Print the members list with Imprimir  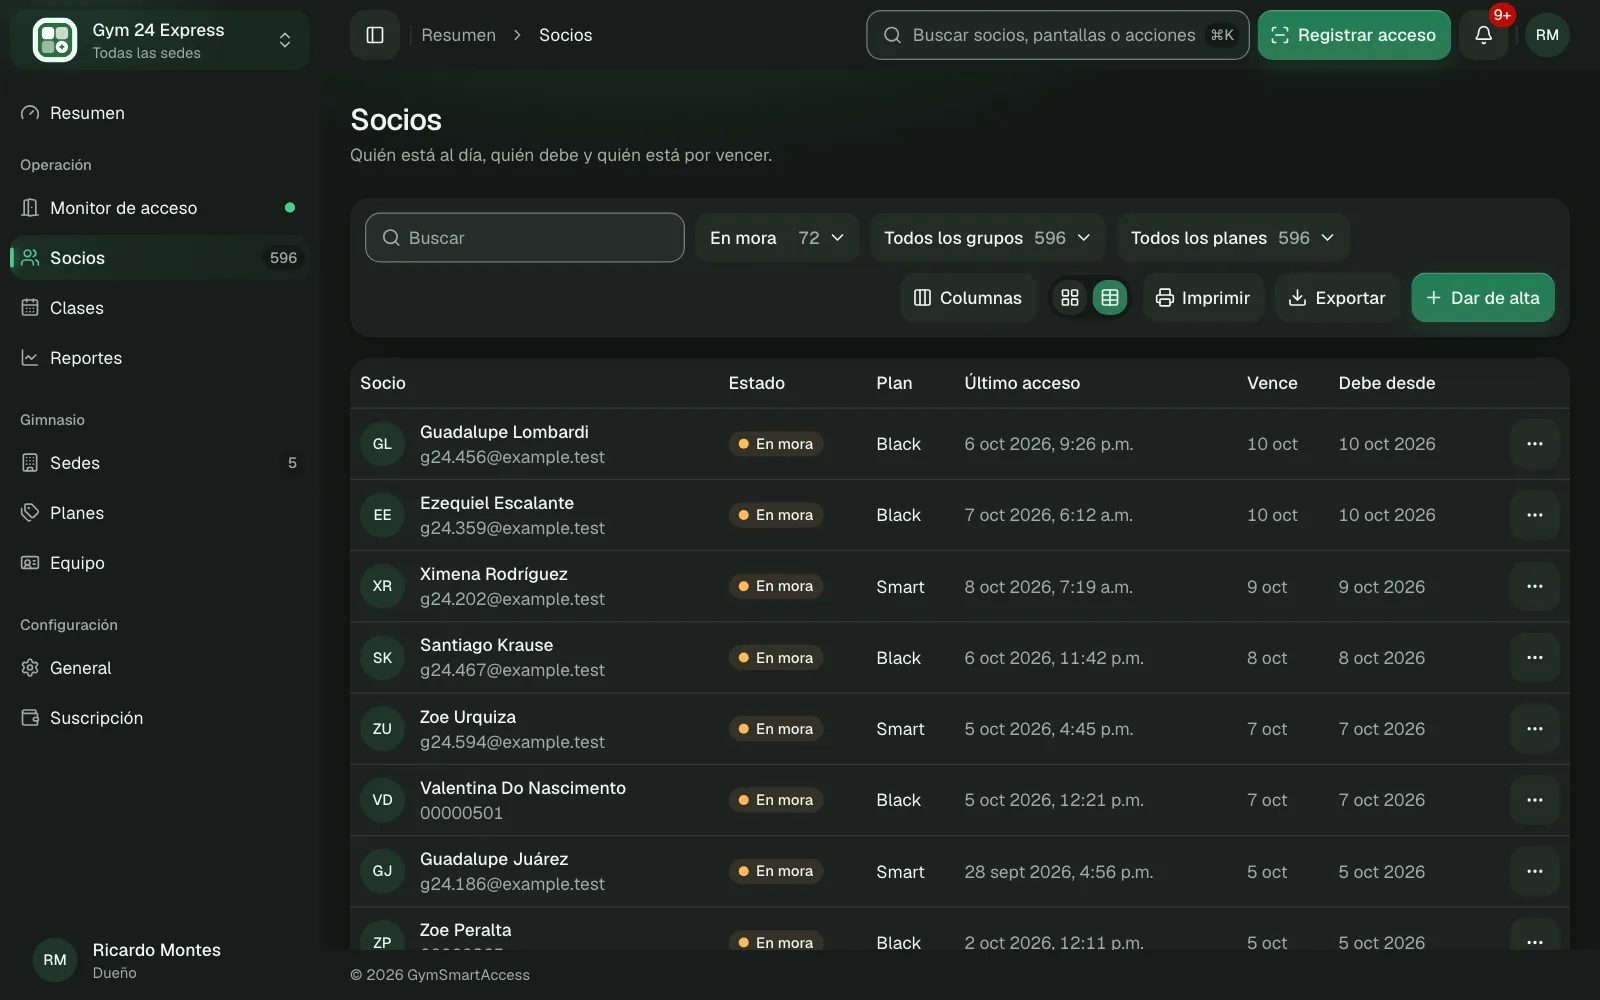1203,298
